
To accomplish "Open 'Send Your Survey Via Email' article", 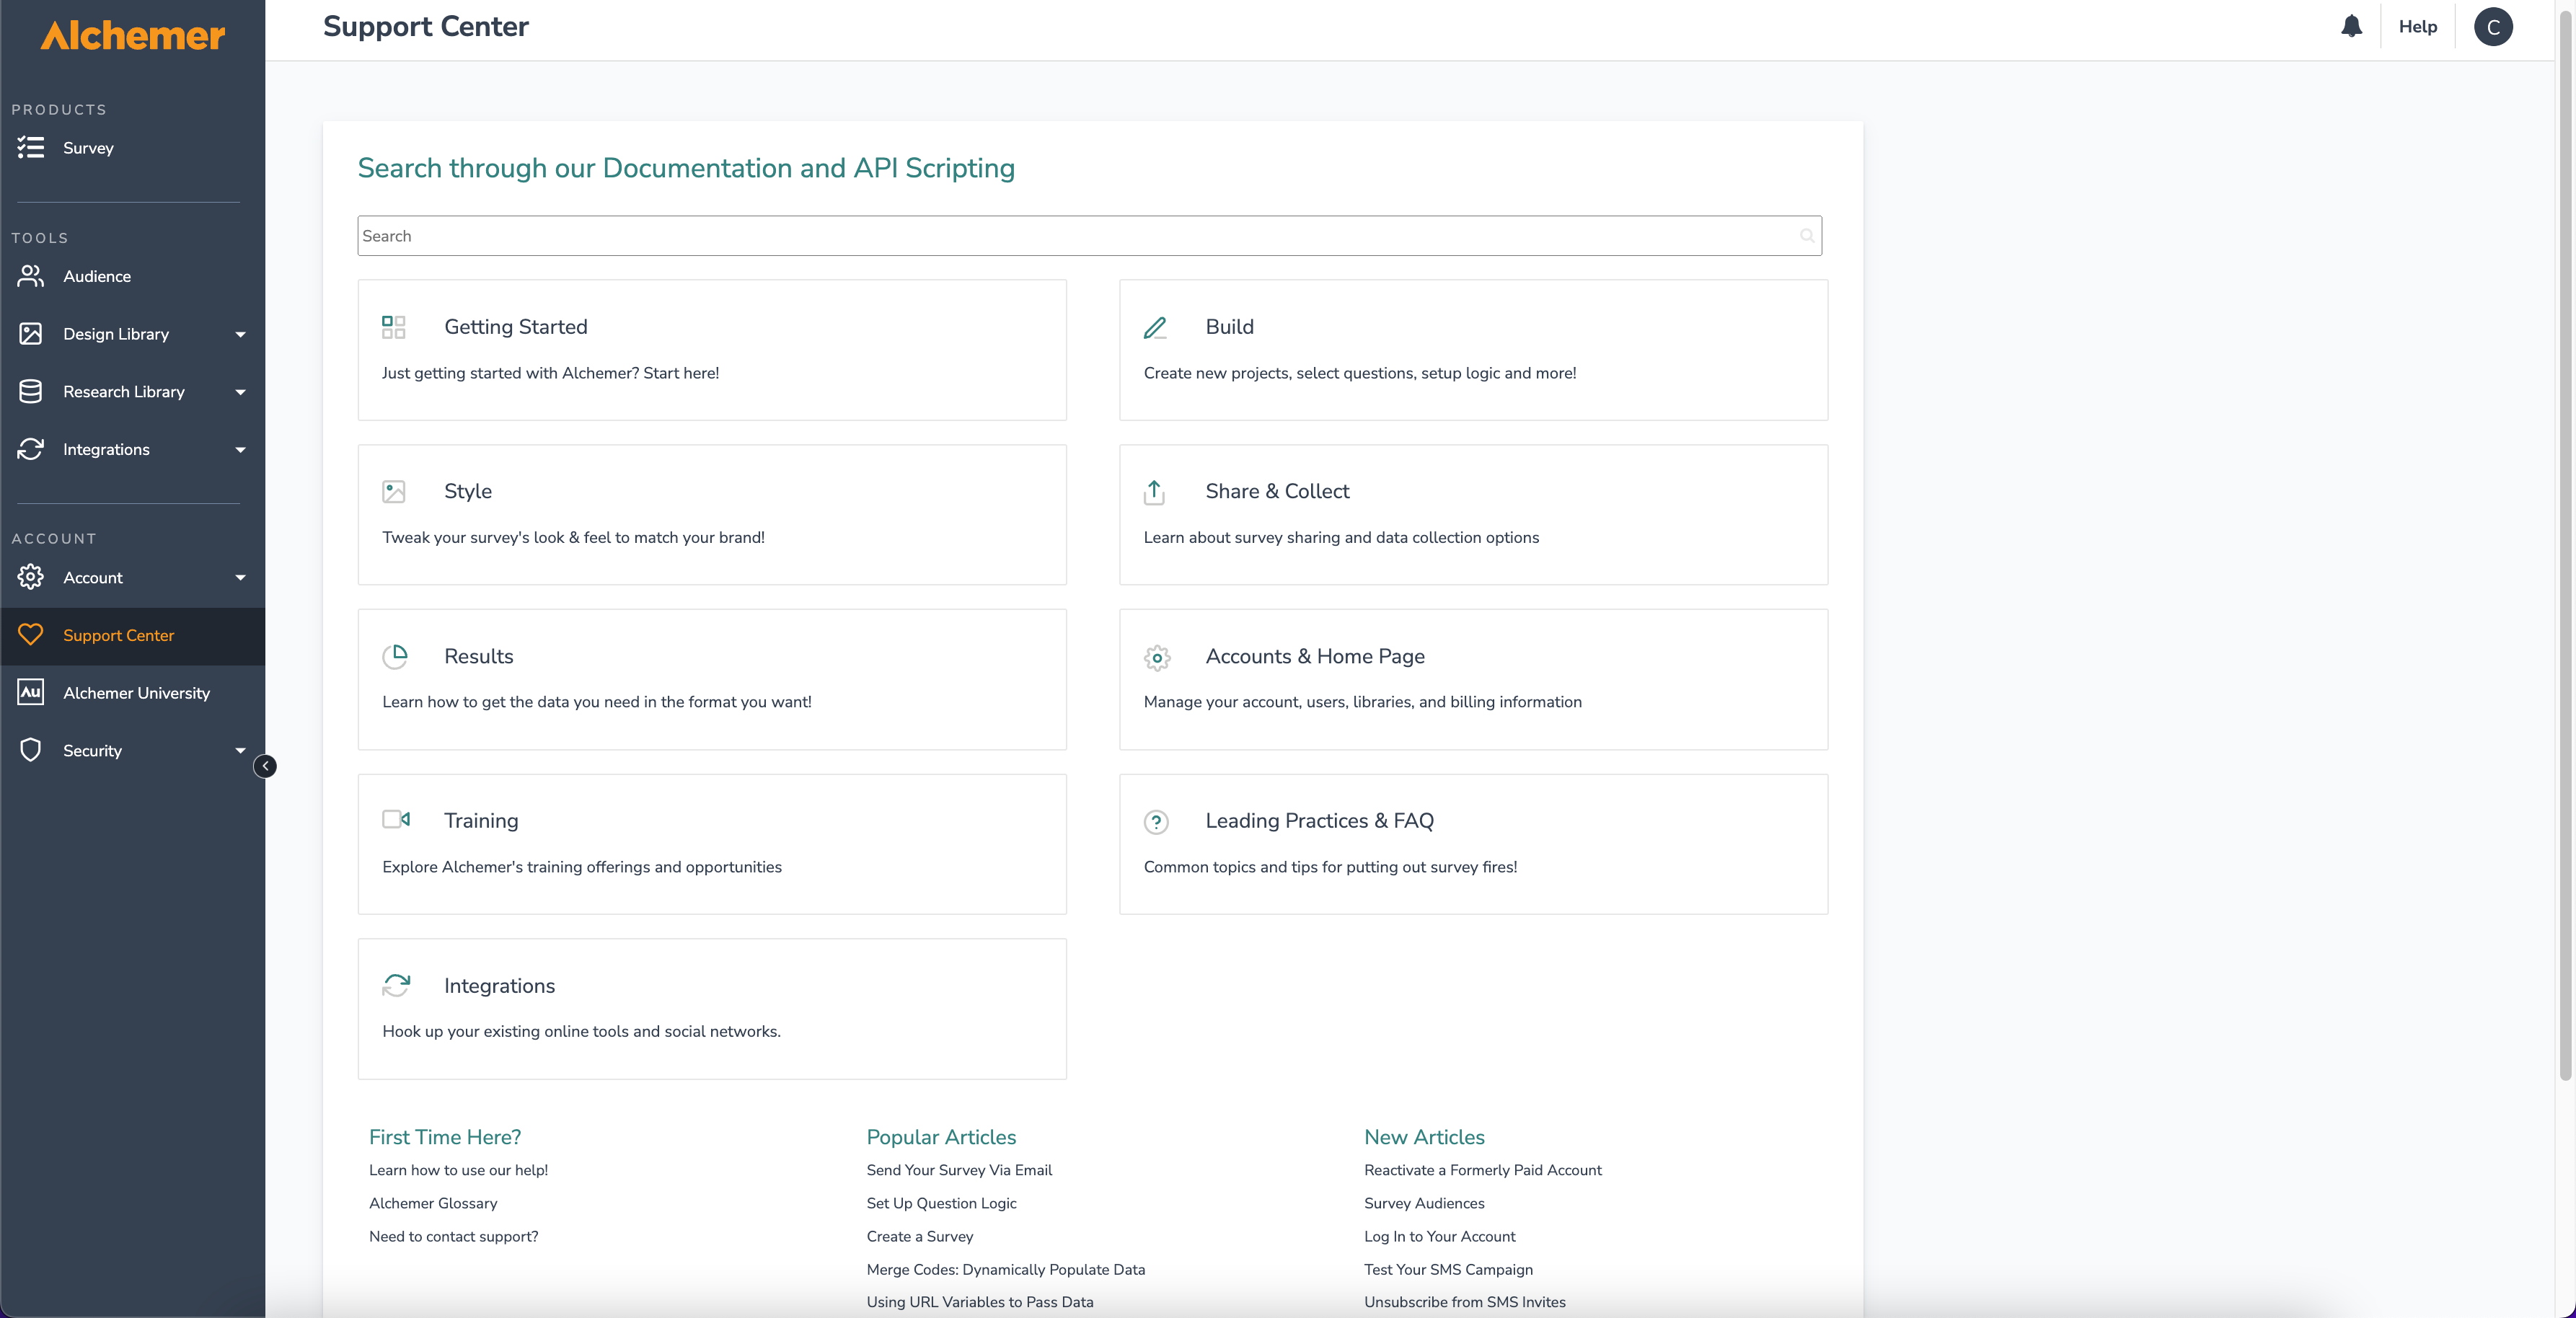I will pos(959,1170).
